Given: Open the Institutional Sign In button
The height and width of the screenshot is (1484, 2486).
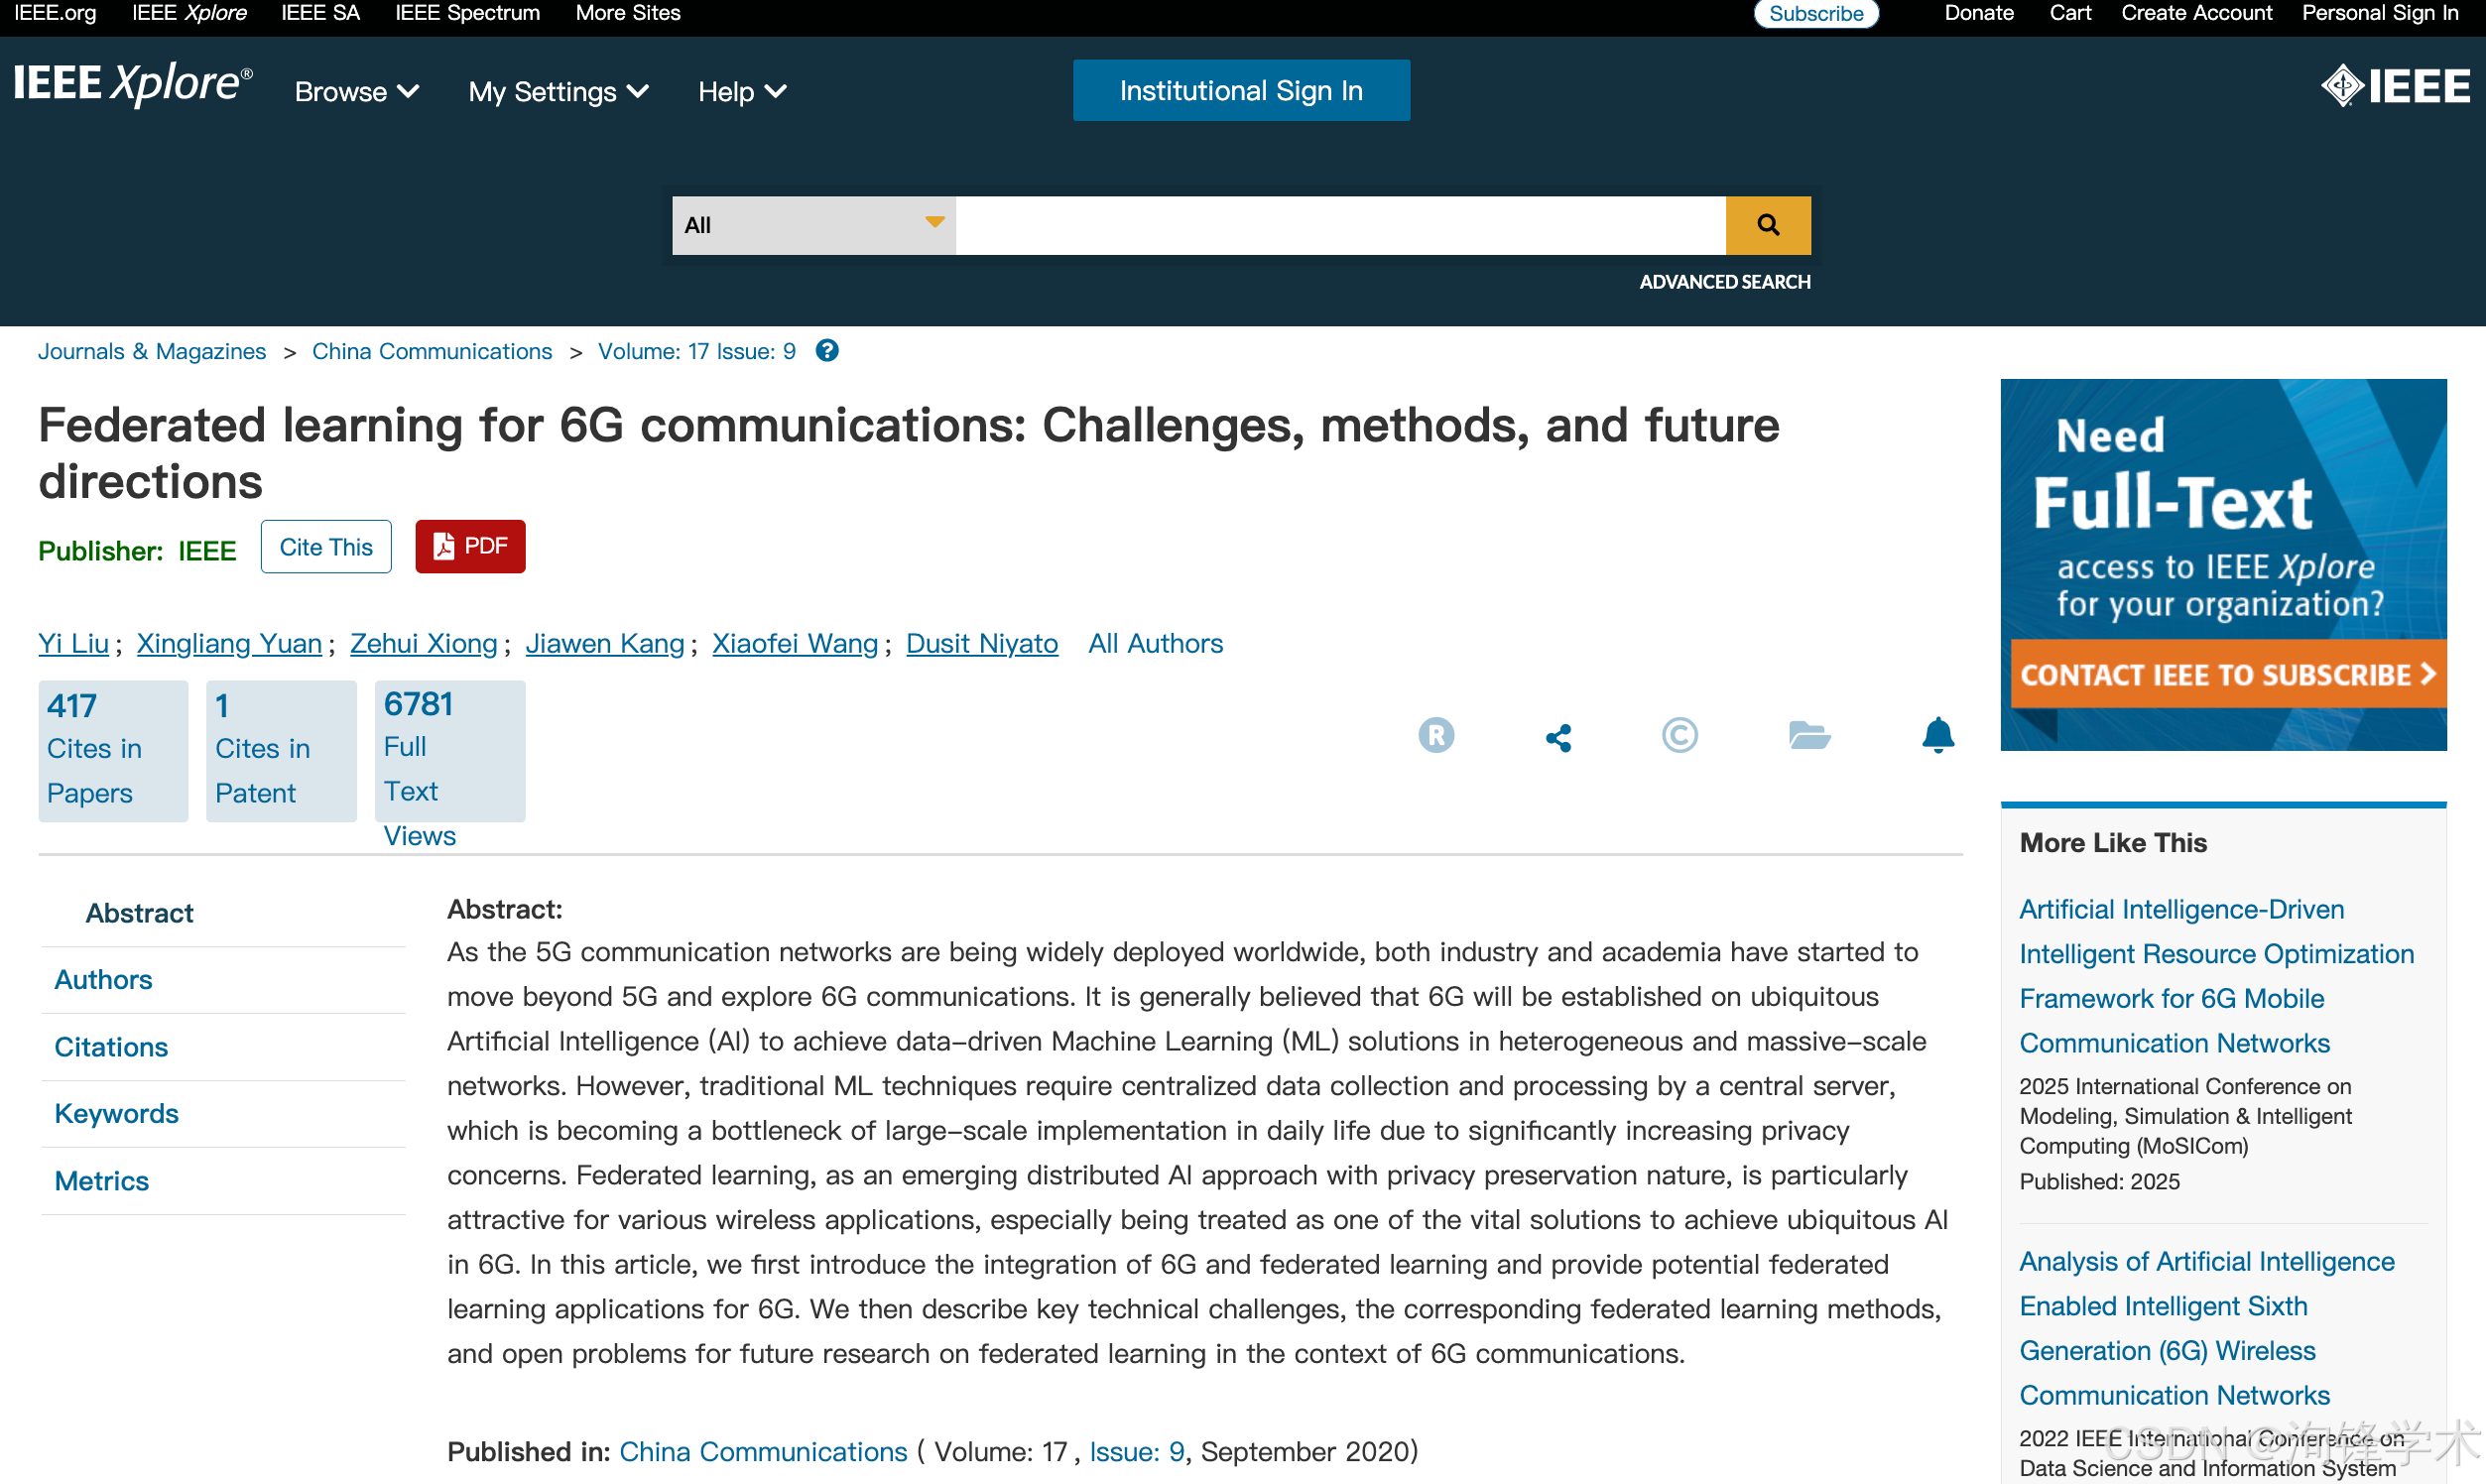Looking at the screenshot, I should click(x=1241, y=91).
